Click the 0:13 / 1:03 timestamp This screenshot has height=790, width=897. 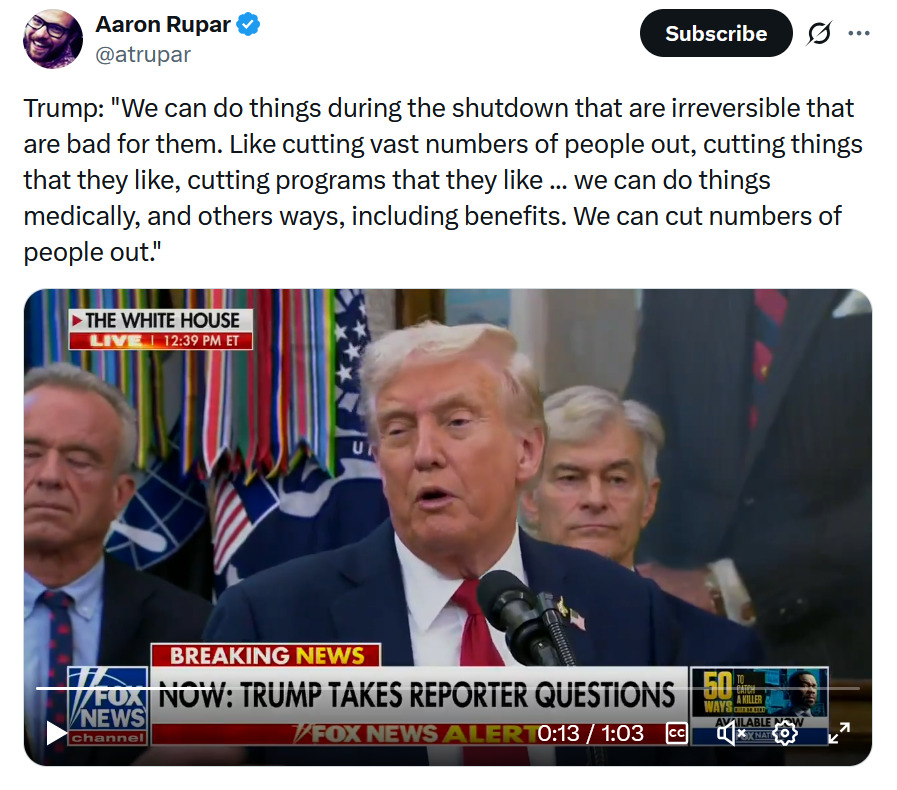coord(590,733)
